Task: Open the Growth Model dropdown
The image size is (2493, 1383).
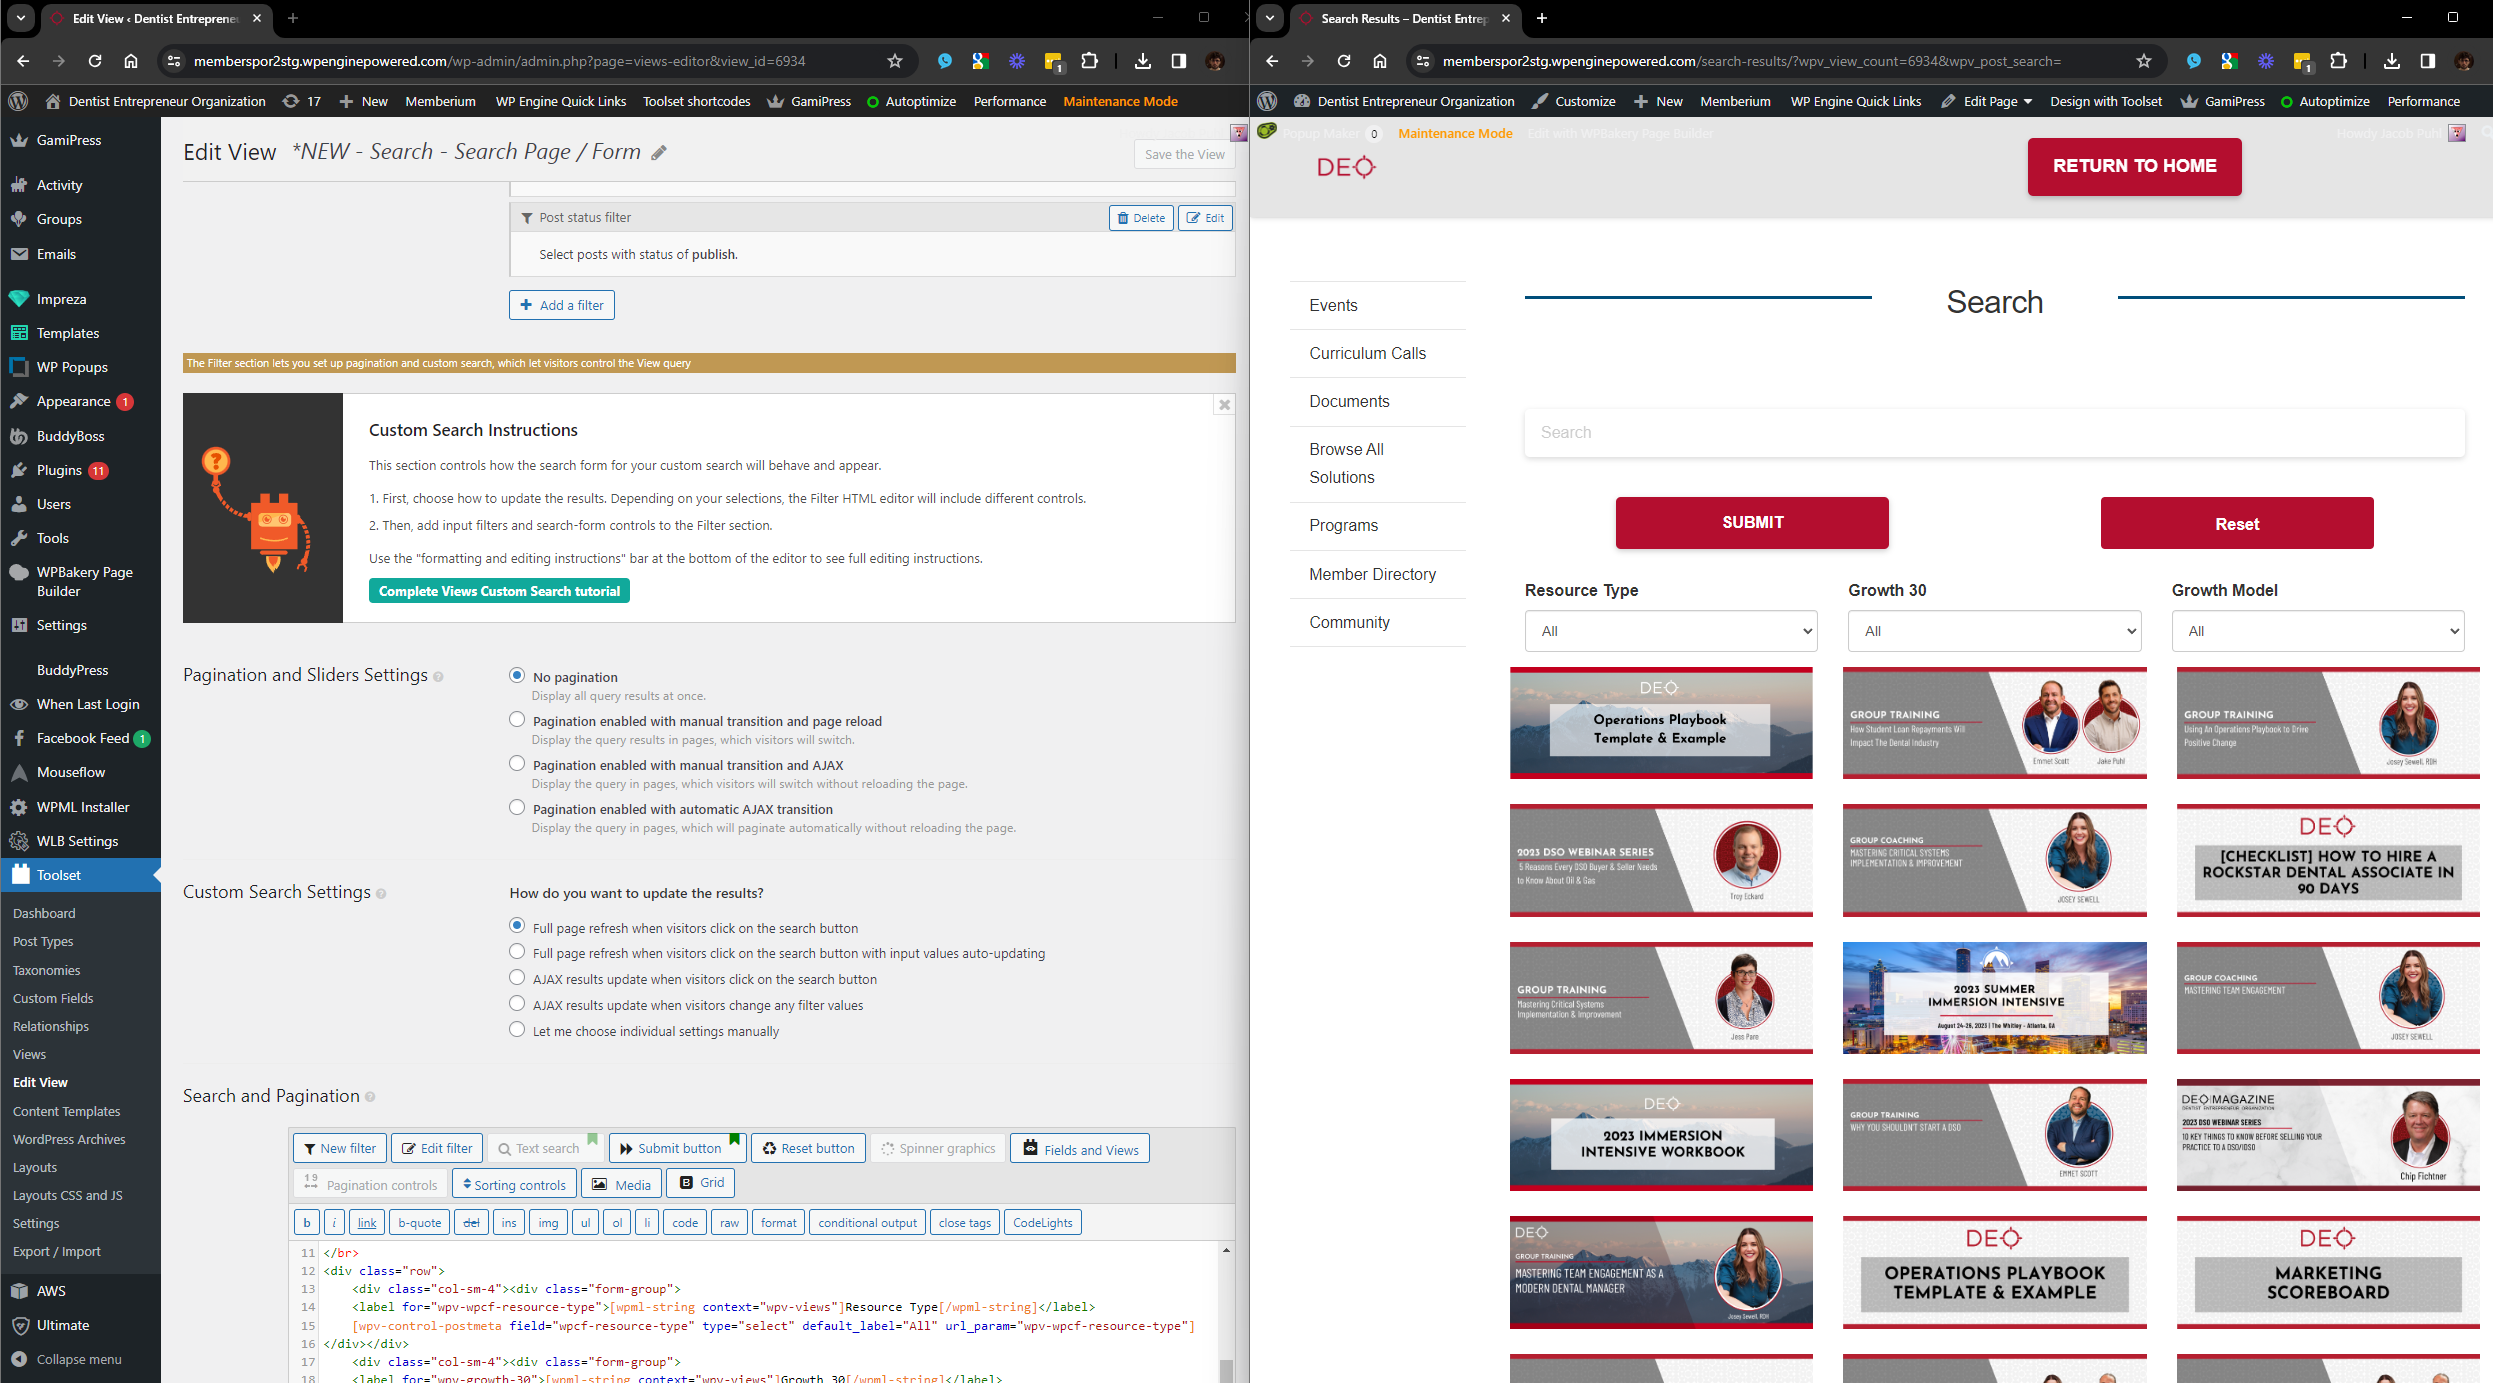Action: click(x=2317, y=631)
